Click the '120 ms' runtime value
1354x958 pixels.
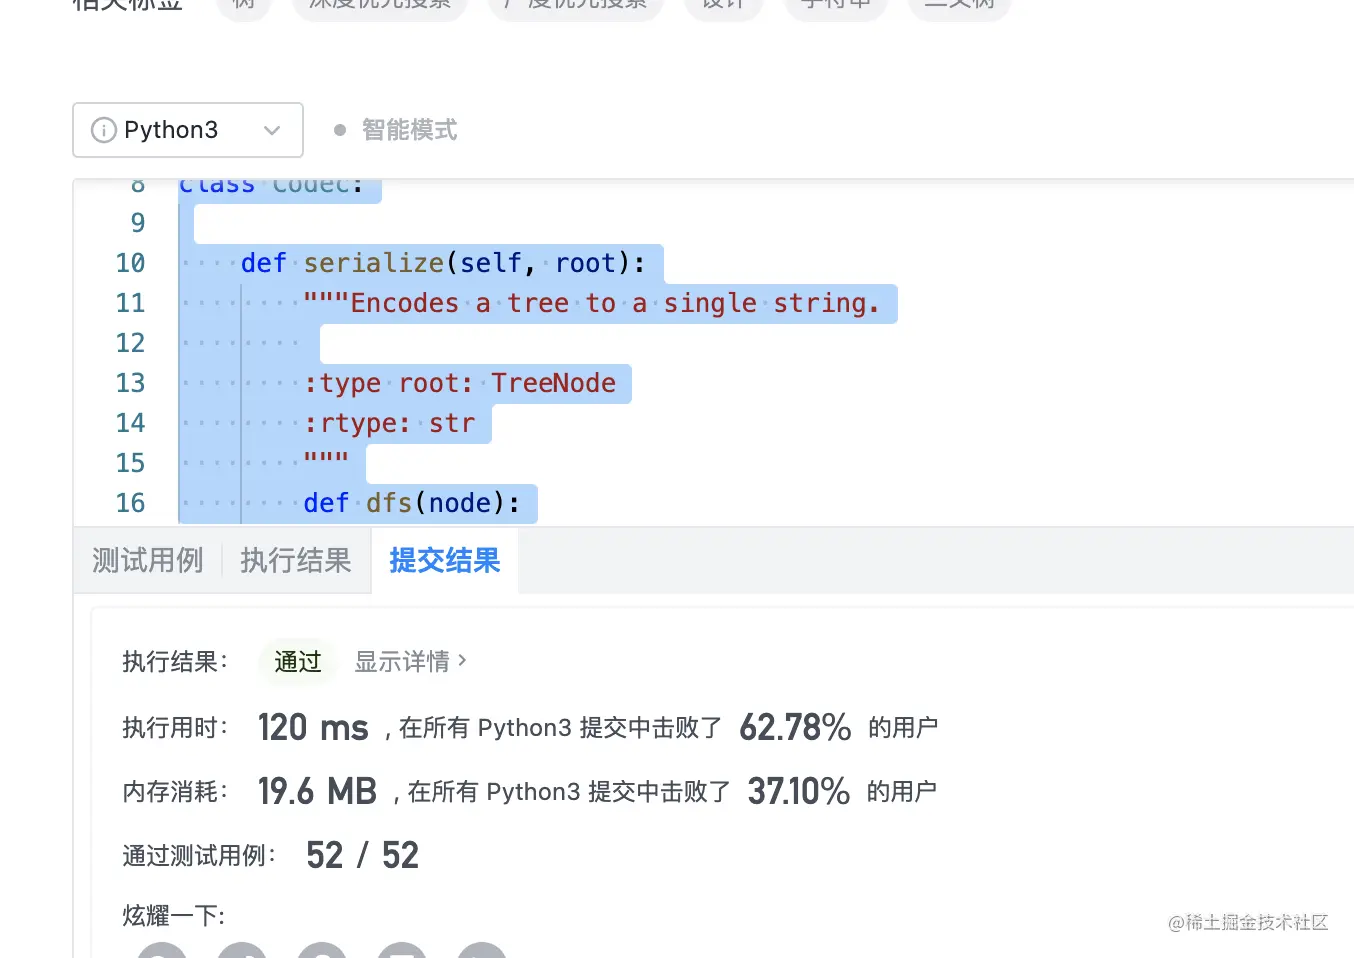tap(313, 727)
